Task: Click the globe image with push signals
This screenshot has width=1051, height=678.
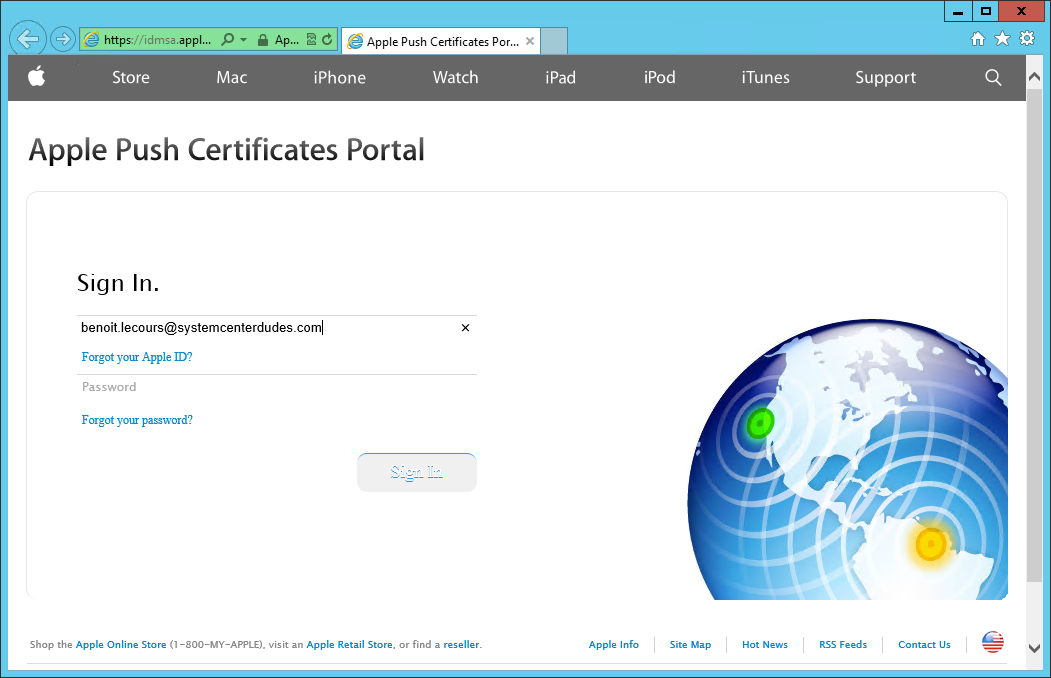Action: pos(847,459)
